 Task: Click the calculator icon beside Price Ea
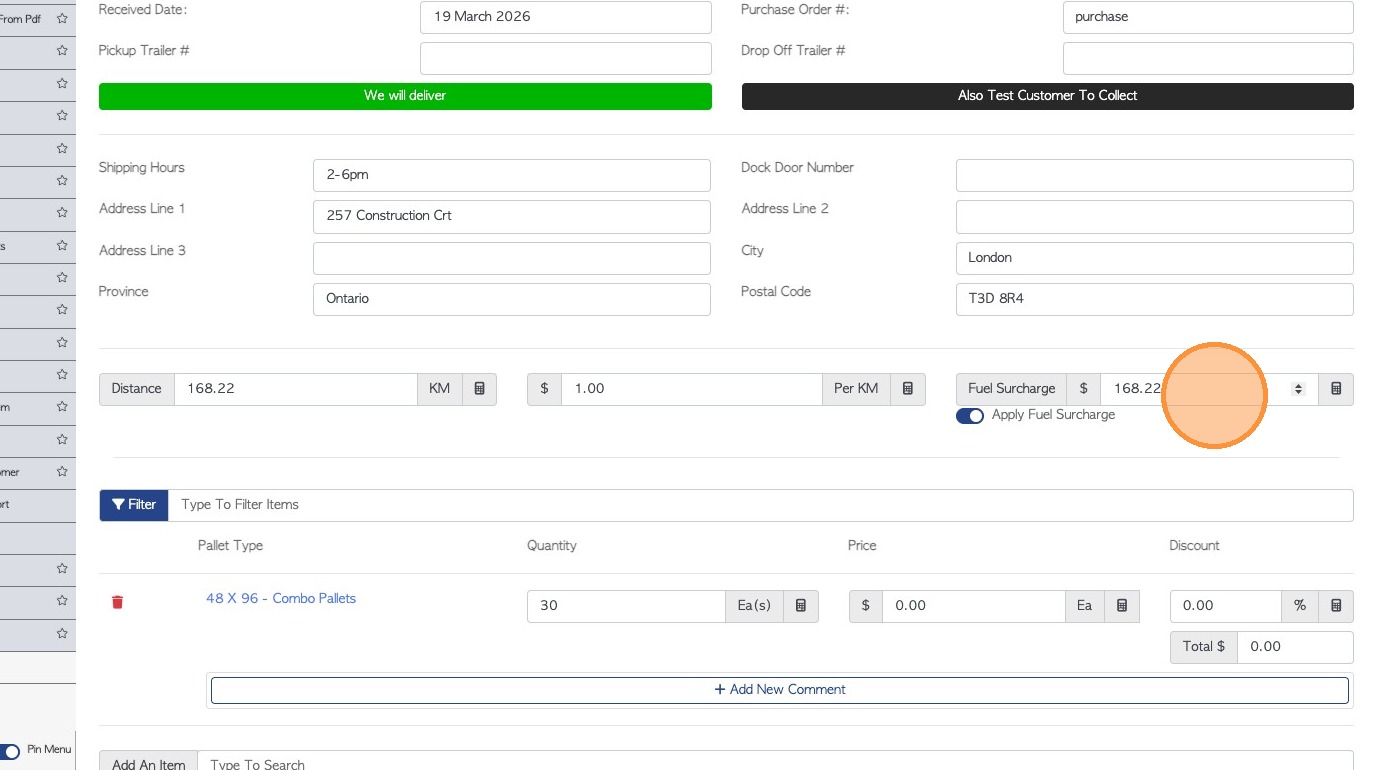coord(1122,606)
